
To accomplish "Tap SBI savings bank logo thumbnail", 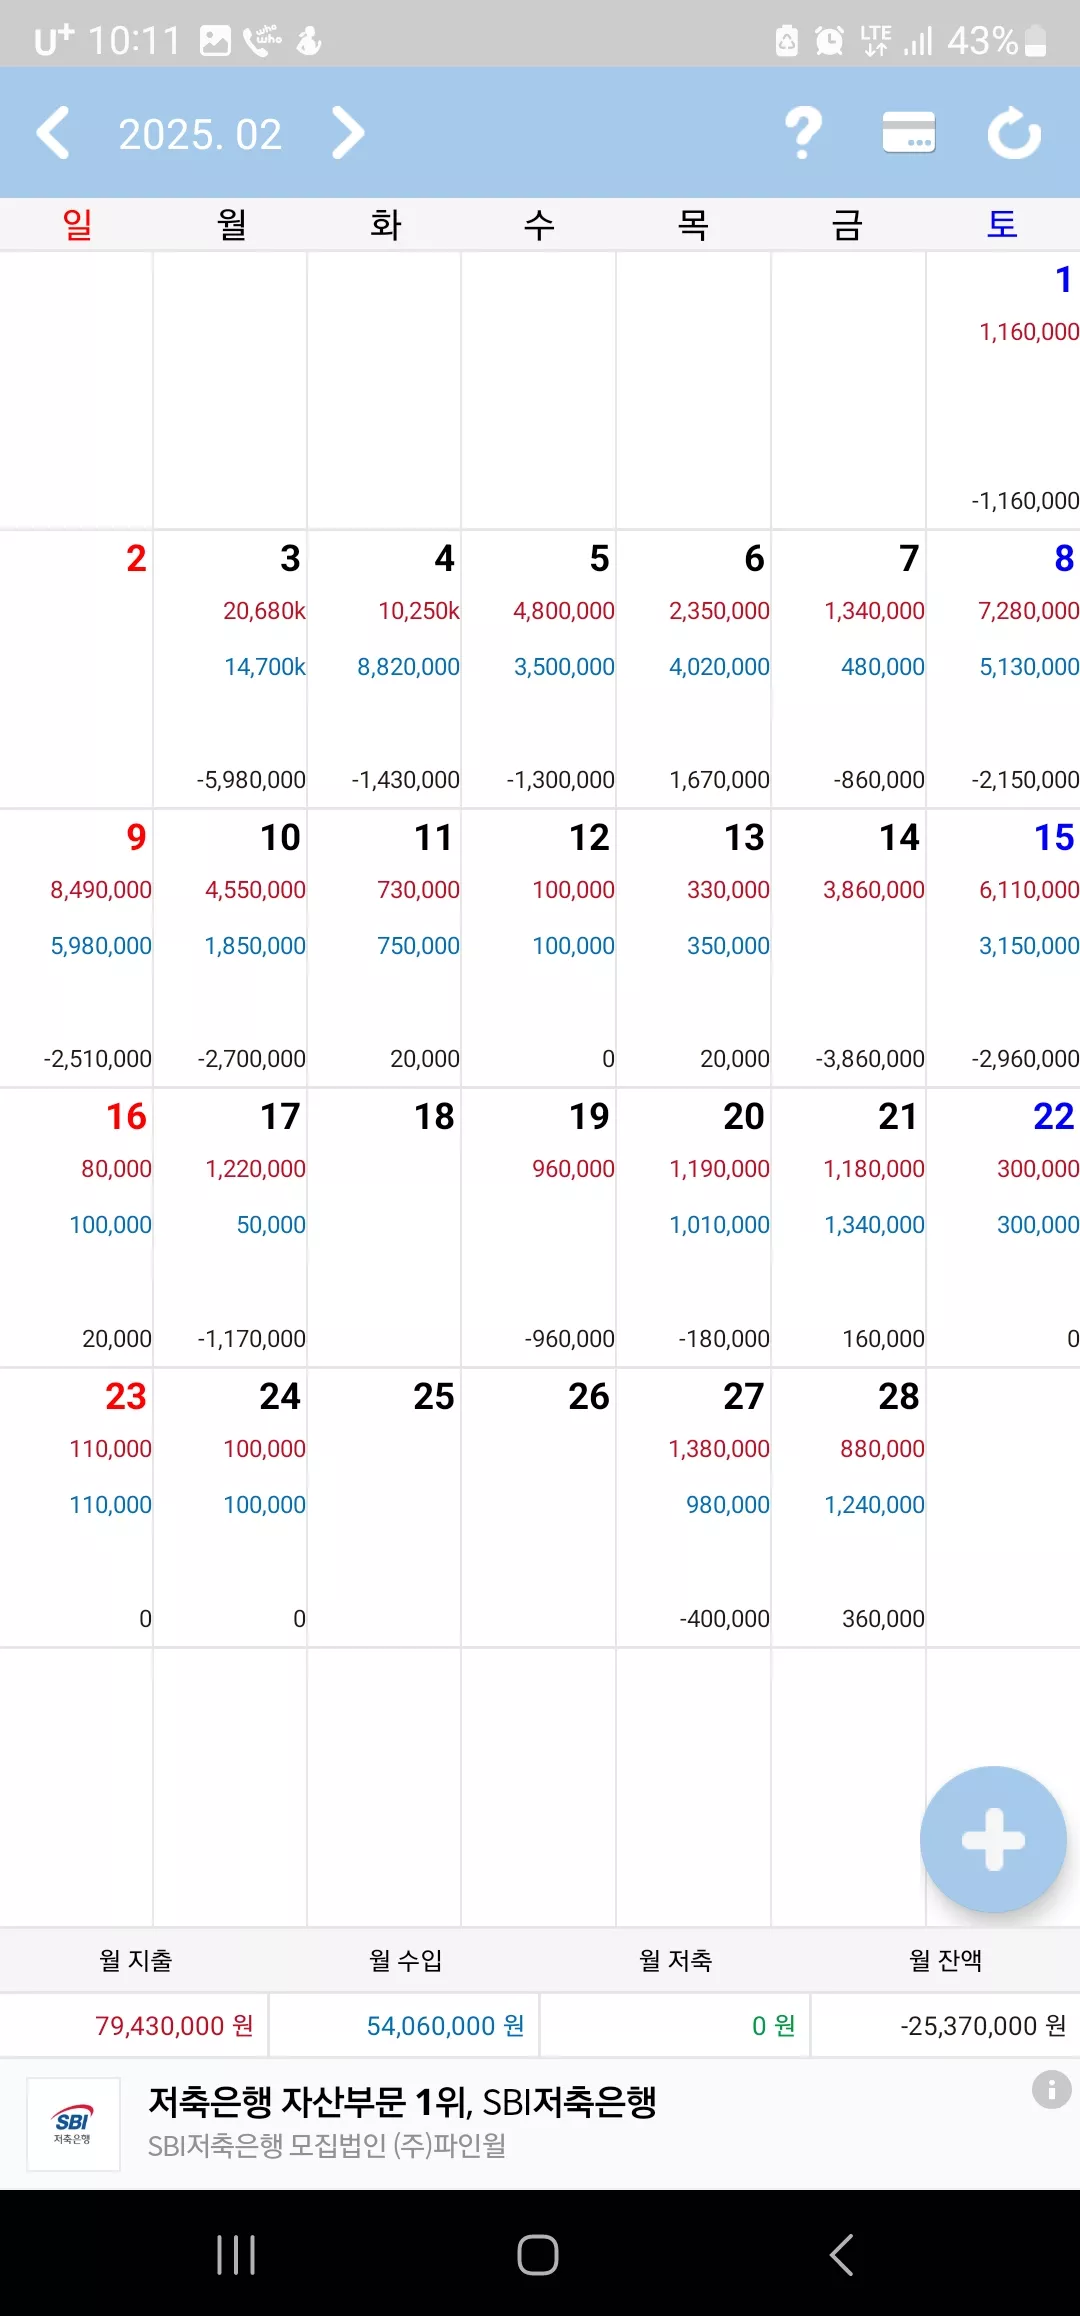I will [73, 2124].
